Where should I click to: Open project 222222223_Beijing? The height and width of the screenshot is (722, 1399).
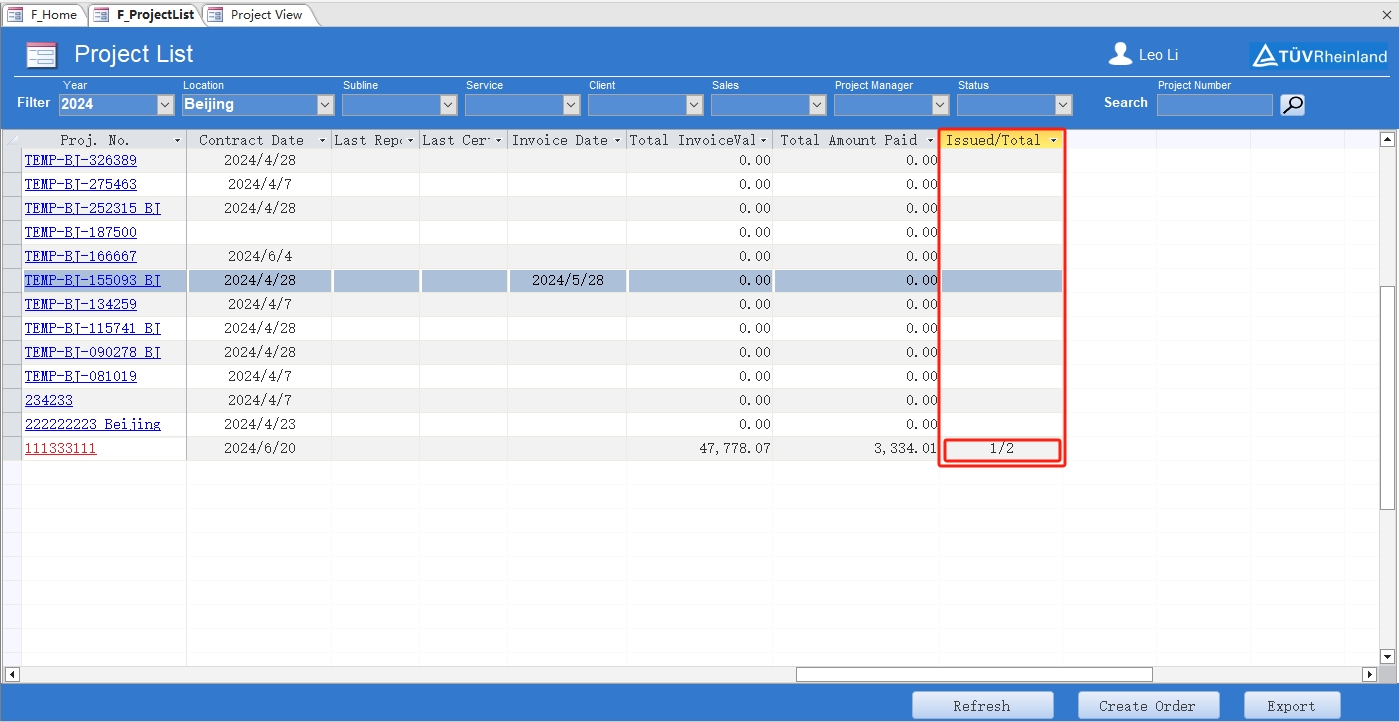[x=93, y=424]
